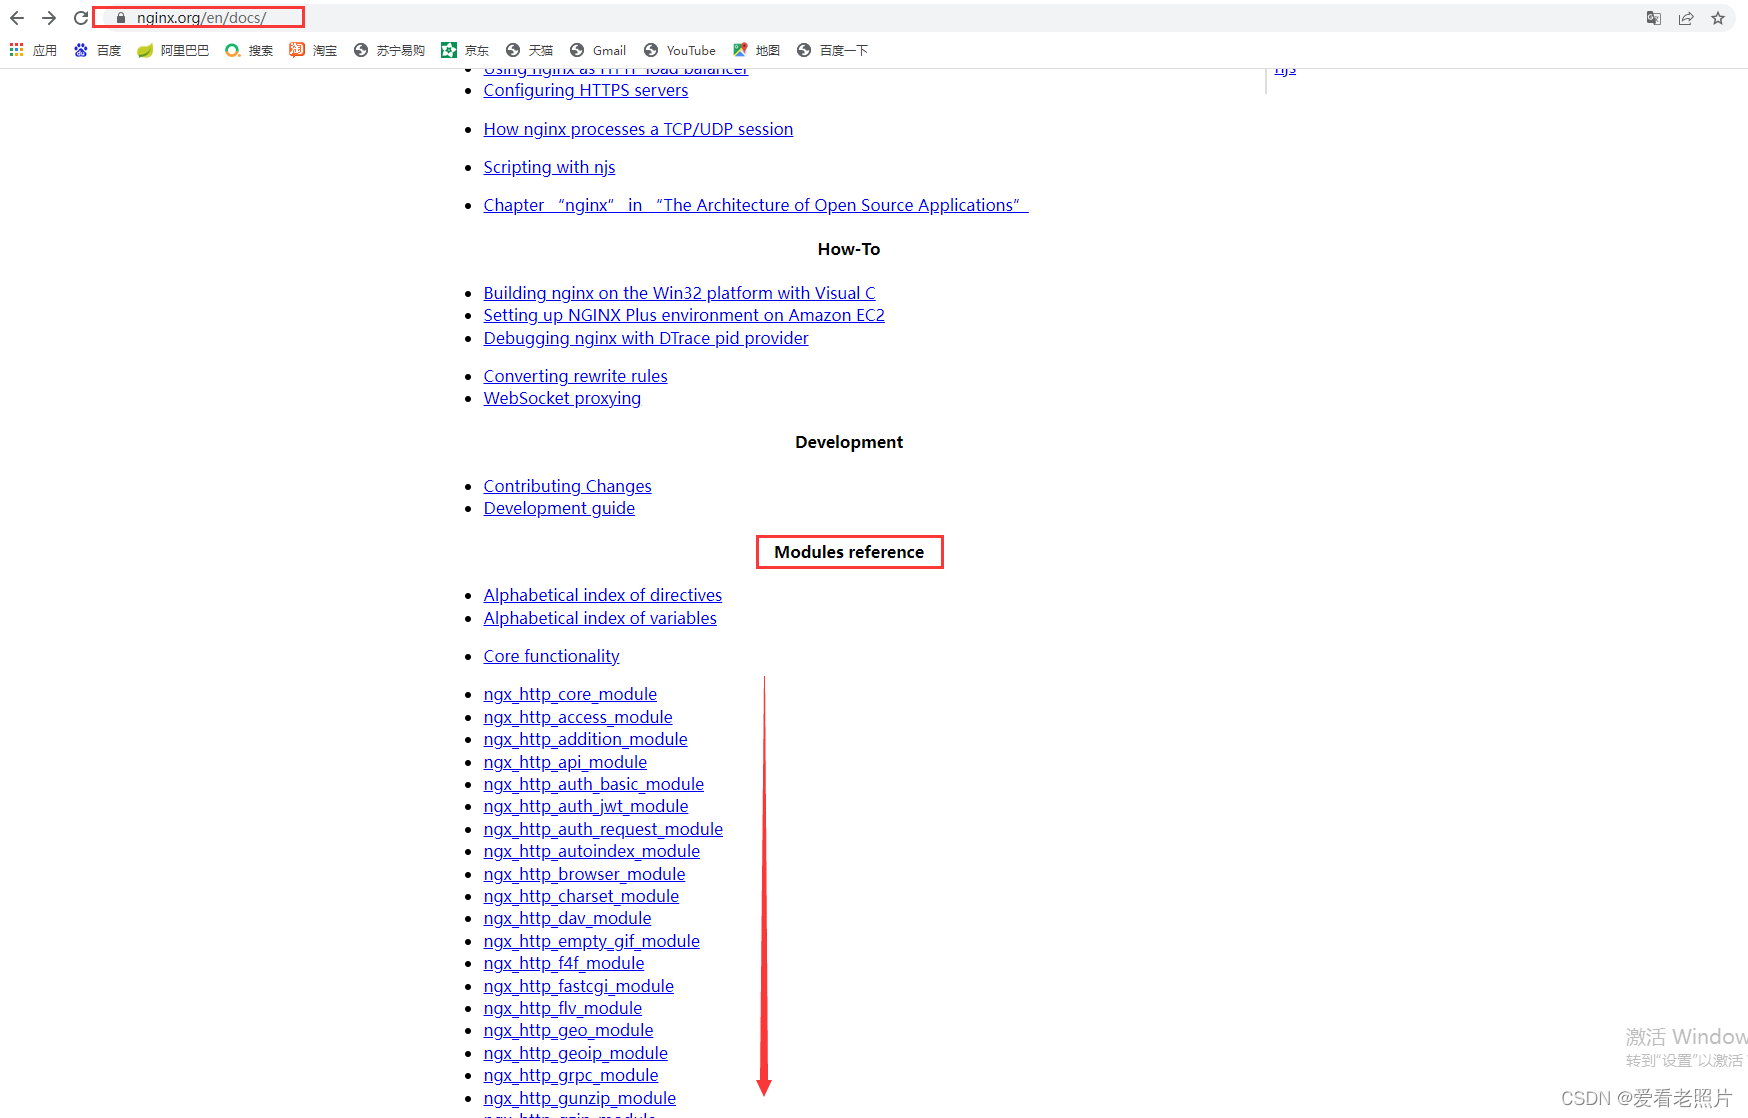Screen dimensions: 1748x1118
Task: Open ngx_http_auth_jwt_module link
Action: pyautogui.click(x=586, y=806)
